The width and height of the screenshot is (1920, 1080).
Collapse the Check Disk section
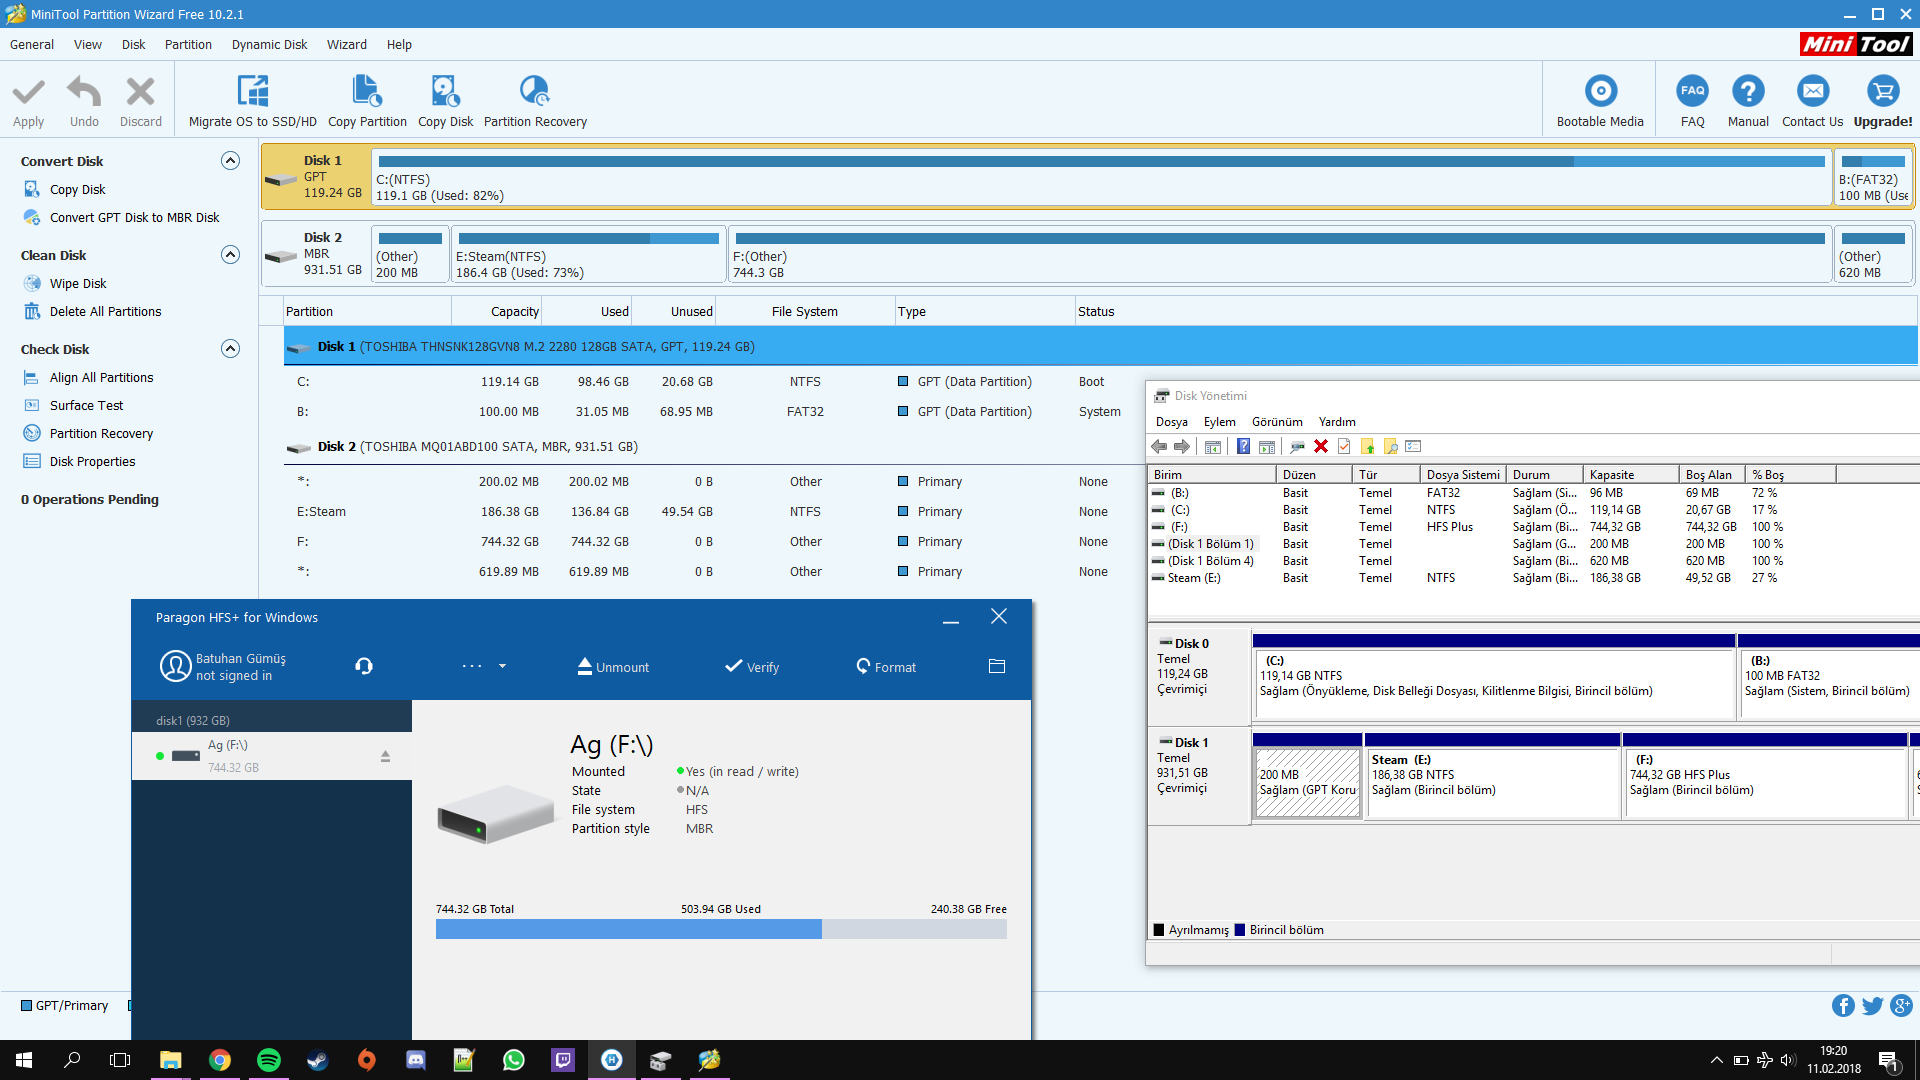(230, 349)
